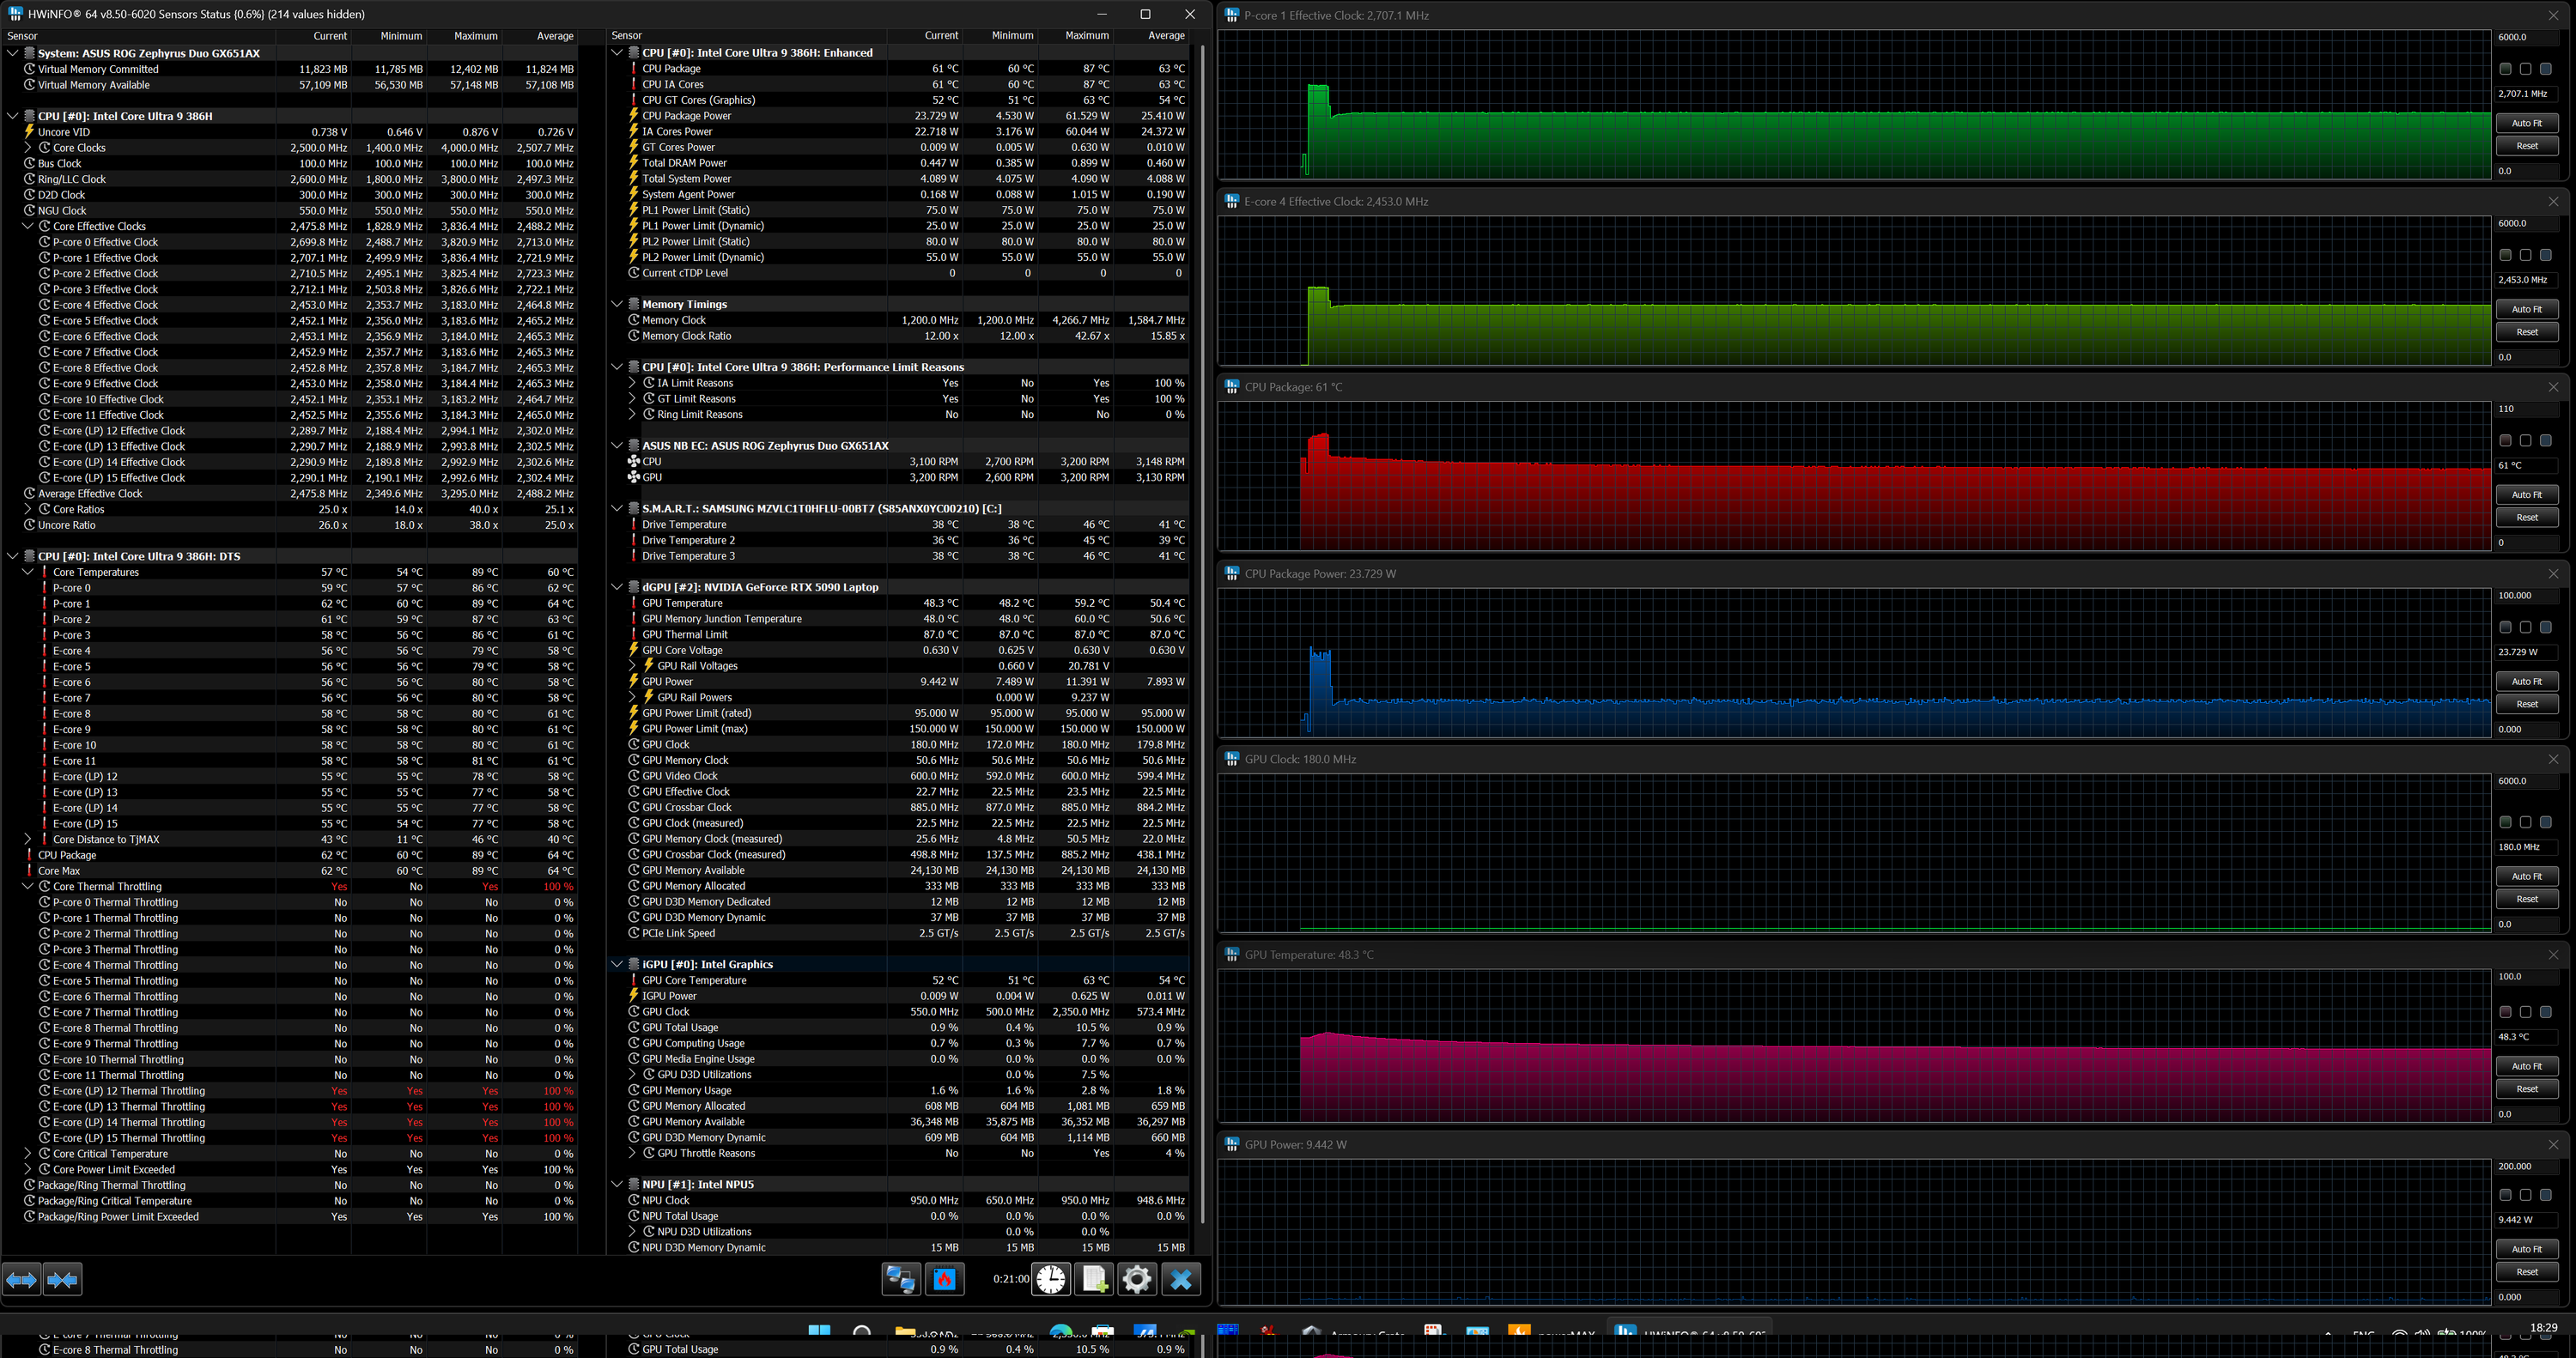The image size is (2576, 1358).
Task: Click the CPU Package Power graph window icon
Action: tap(1232, 574)
